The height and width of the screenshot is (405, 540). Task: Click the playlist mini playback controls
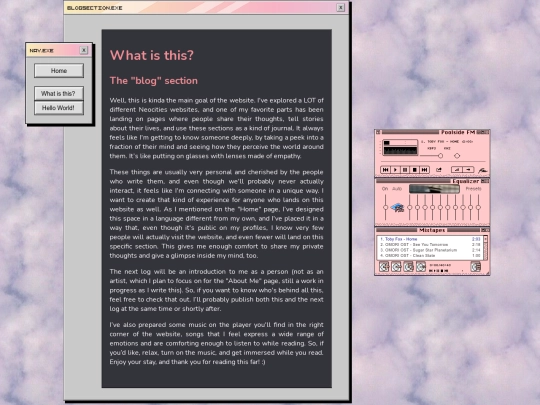438,271
